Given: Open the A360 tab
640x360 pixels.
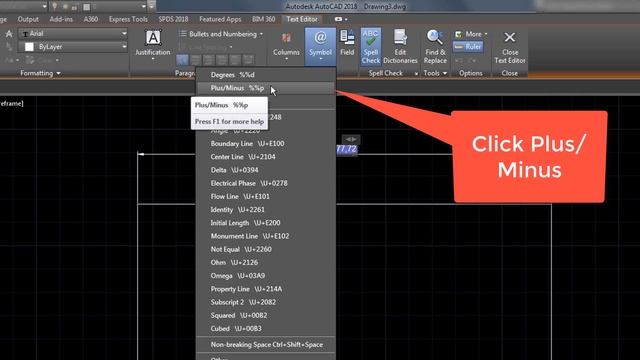Looking at the screenshot, I should click(91, 19).
